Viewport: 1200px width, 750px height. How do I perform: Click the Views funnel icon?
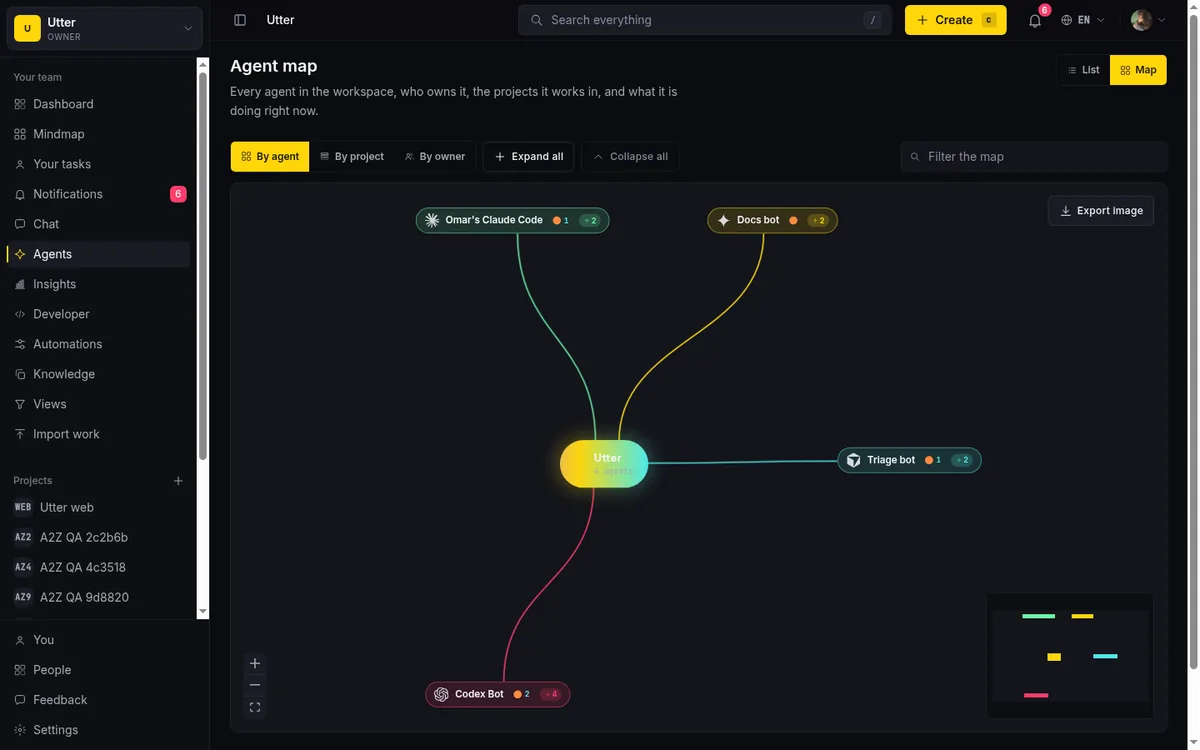point(20,404)
